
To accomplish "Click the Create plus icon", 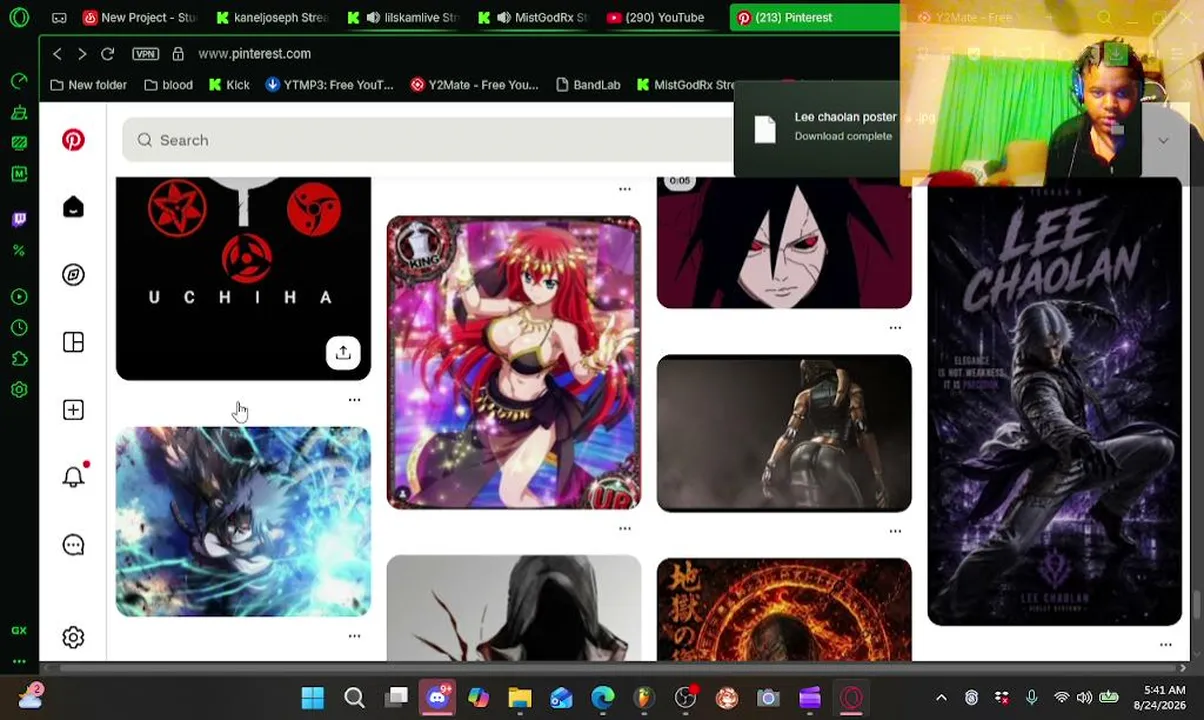I will pyautogui.click(x=73, y=410).
